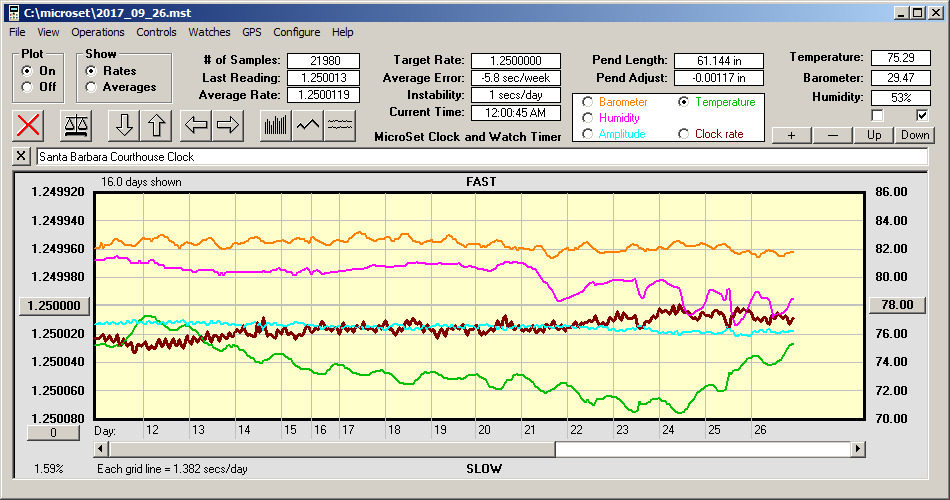
Task: Click the 1.59% status text
Action: coord(48,468)
